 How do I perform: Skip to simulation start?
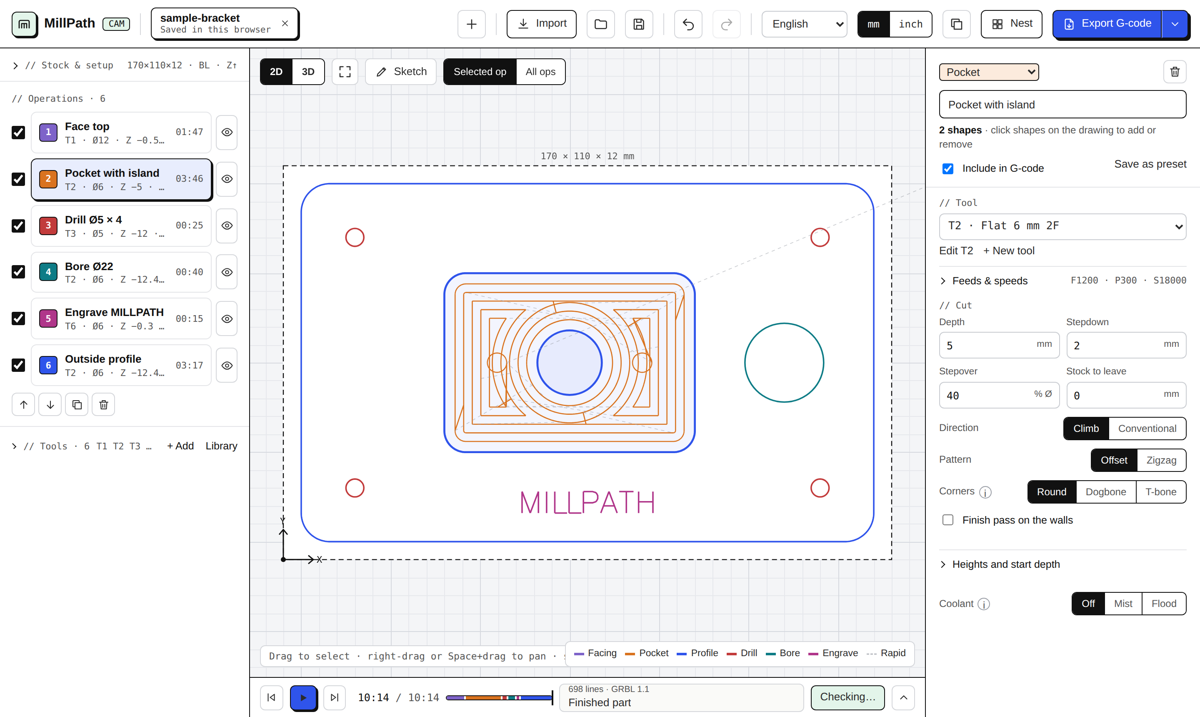pos(271,698)
